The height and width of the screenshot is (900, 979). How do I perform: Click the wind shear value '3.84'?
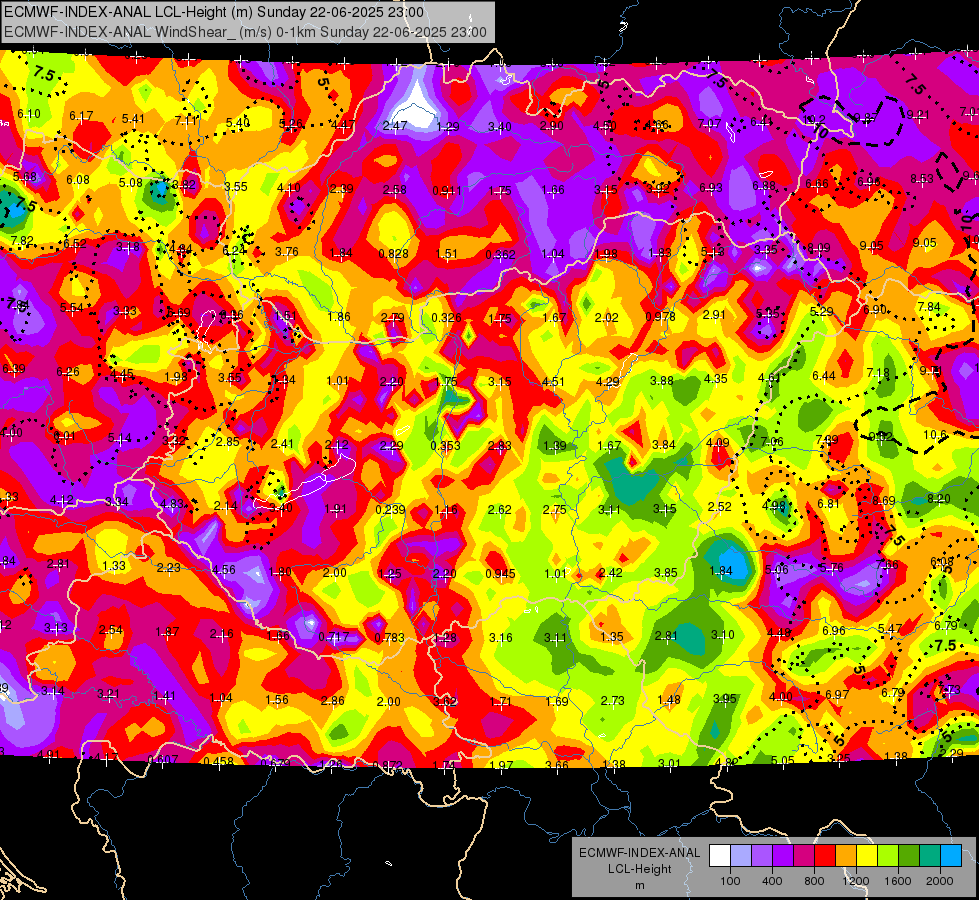tap(664, 445)
